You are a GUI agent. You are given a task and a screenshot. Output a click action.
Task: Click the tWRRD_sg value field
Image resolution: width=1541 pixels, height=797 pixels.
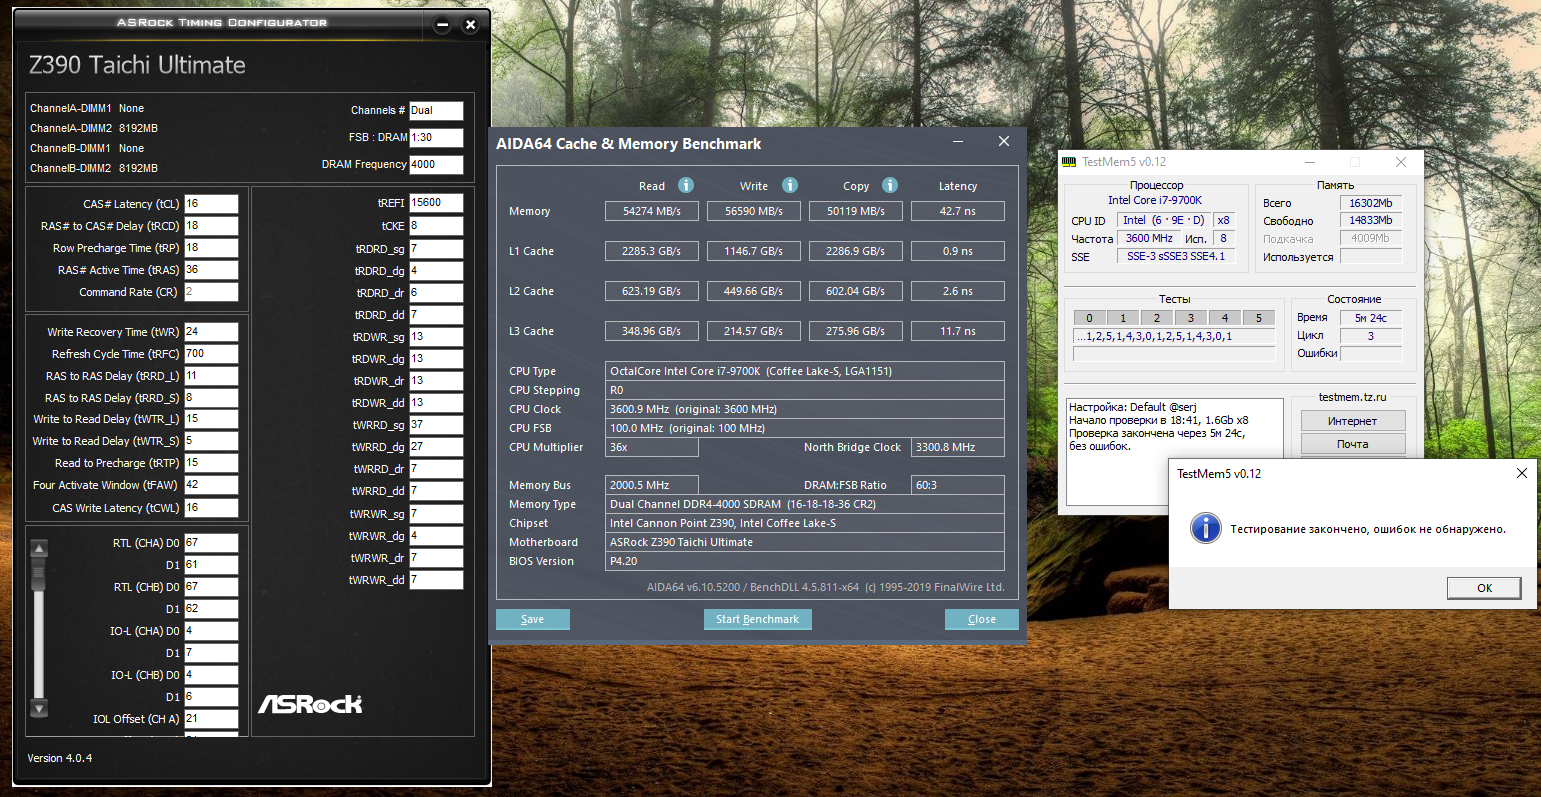(x=436, y=425)
